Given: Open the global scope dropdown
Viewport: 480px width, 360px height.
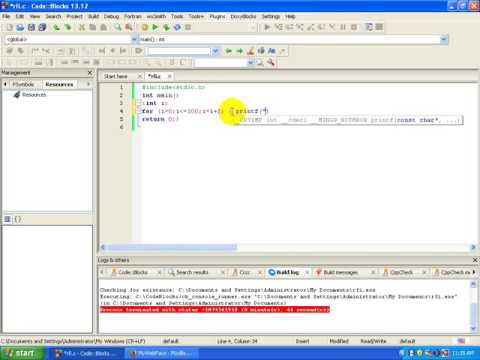Looking at the screenshot, I should (134, 40).
